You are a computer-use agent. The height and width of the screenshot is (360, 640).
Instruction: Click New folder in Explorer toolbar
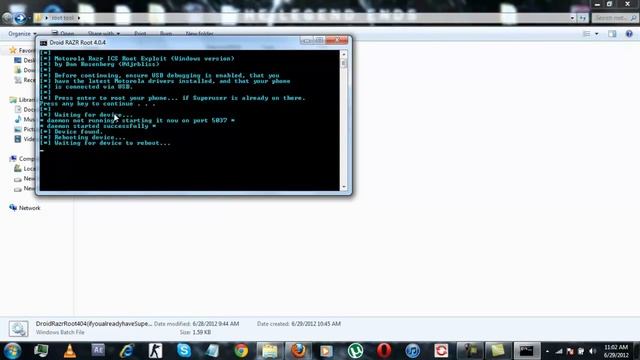click(200, 33)
